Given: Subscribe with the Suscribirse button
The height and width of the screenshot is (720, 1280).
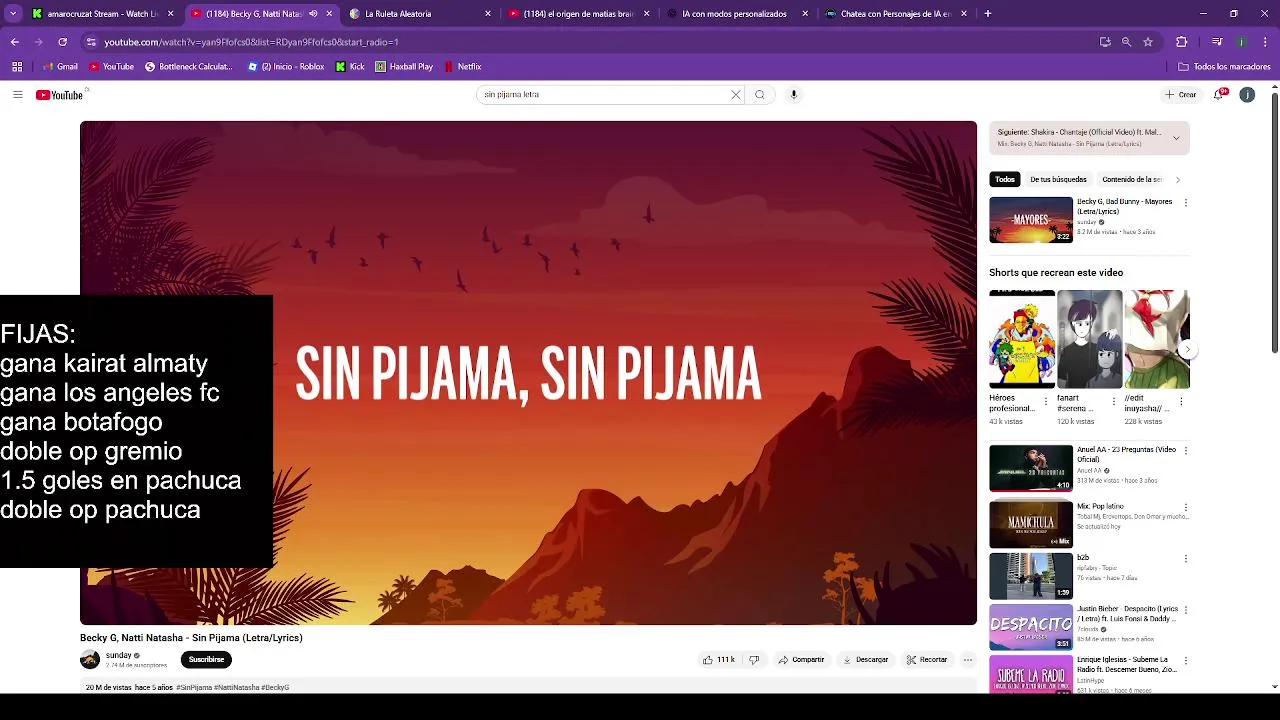Looking at the screenshot, I should point(206,660).
